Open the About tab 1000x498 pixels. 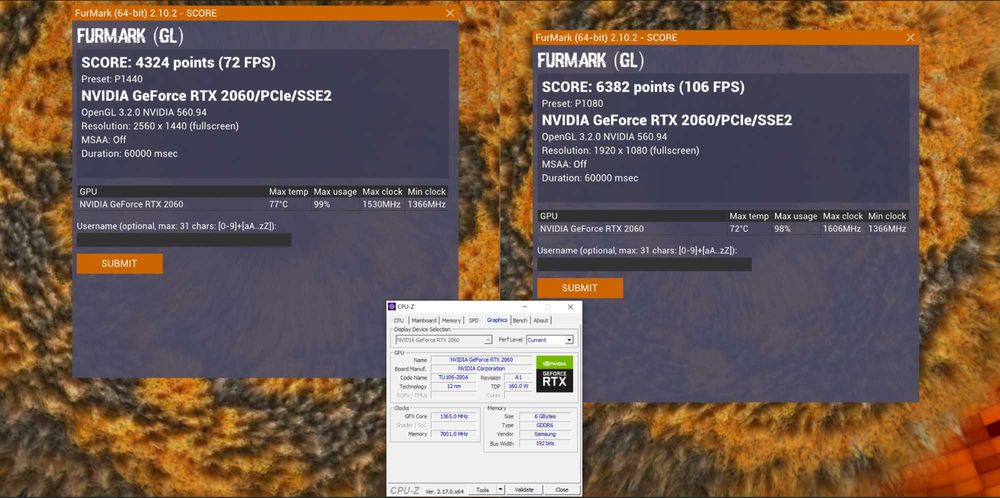pyautogui.click(x=541, y=321)
